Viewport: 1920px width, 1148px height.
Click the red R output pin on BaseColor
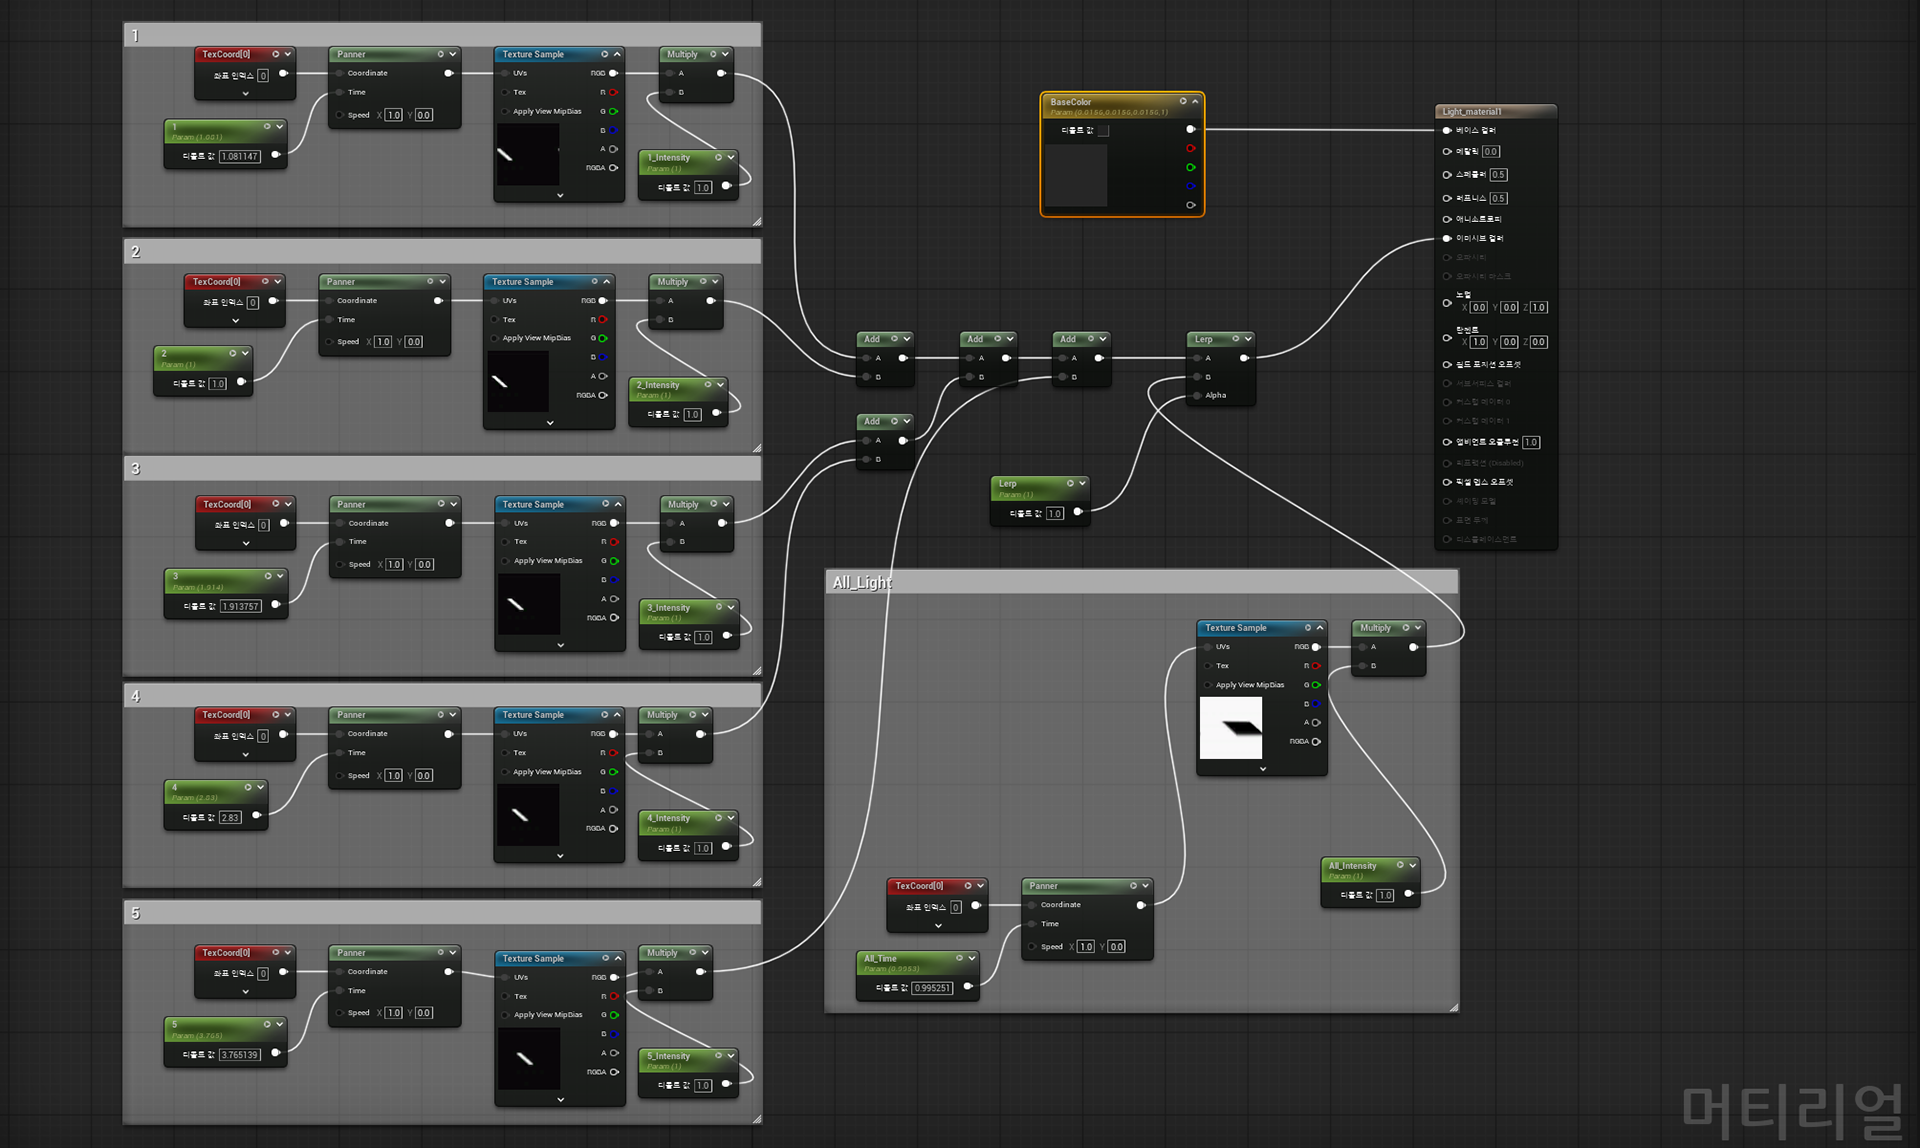1190,148
